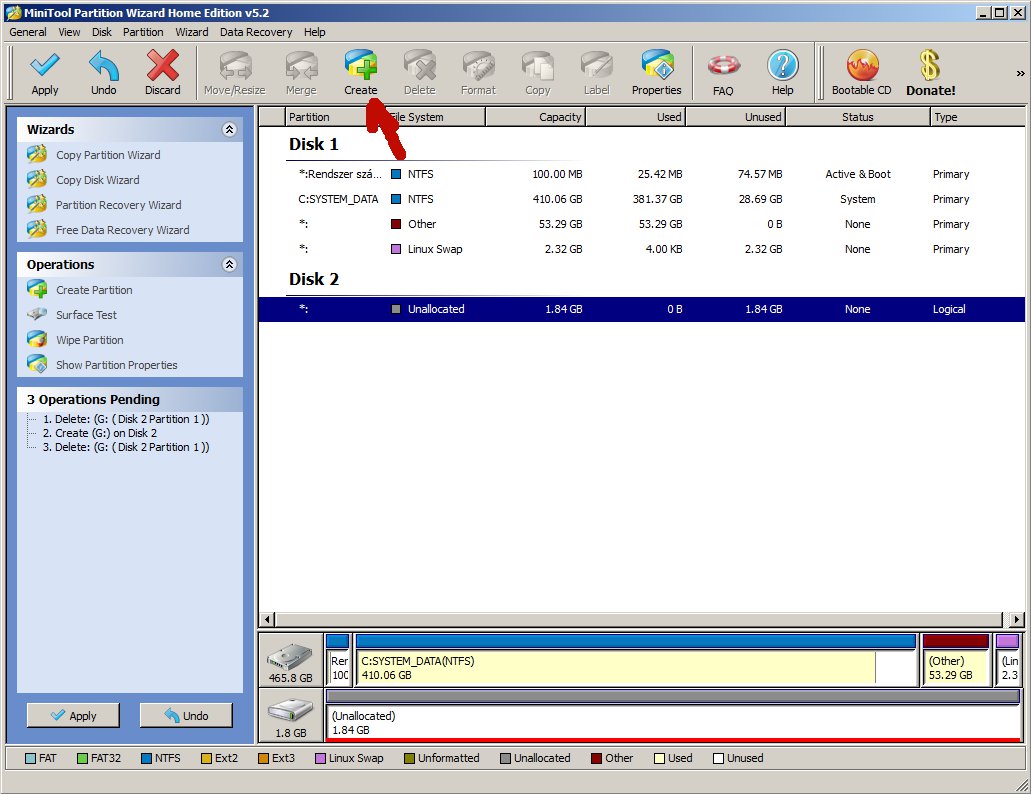Screen dimensions: 1031x794
Task: Click the NTFS legend color swatch
Action: click(x=147, y=759)
